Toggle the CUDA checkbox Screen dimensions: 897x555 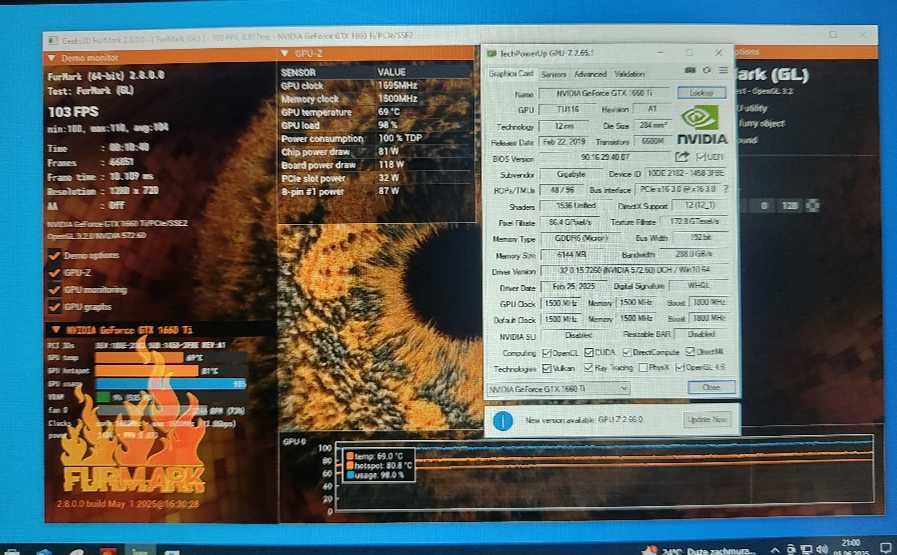[589, 352]
